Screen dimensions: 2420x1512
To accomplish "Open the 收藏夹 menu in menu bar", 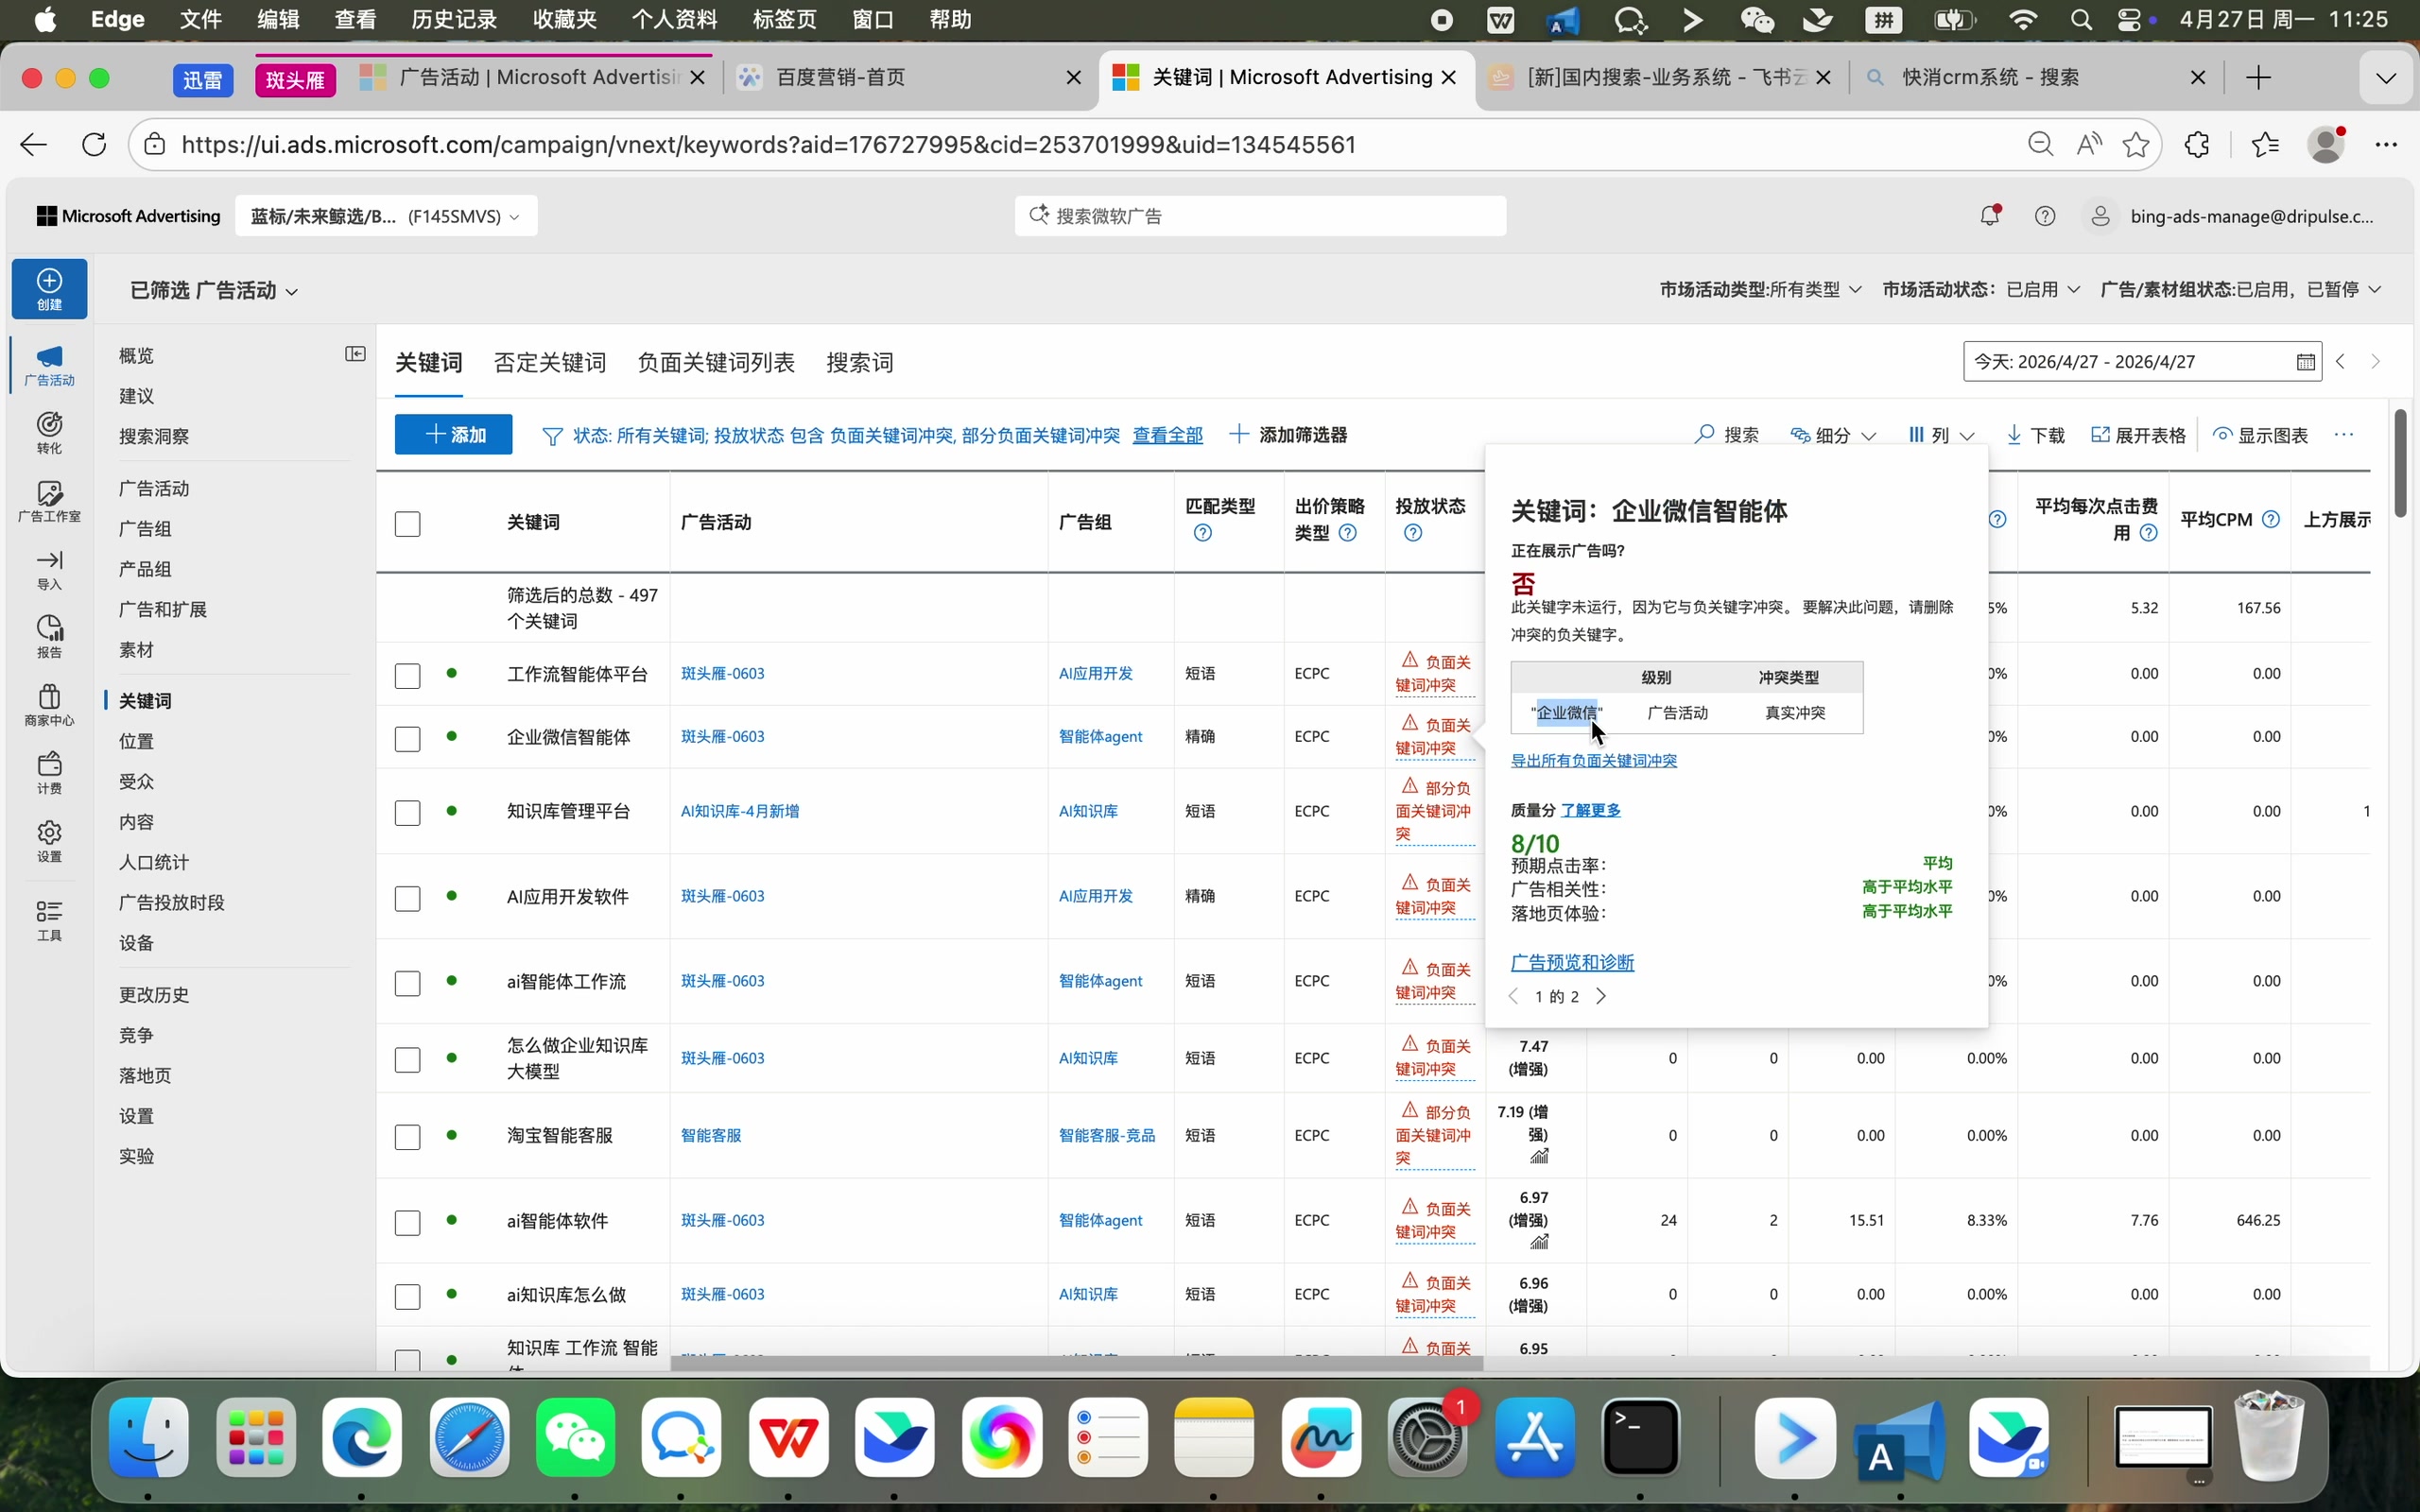I will (564, 20).
